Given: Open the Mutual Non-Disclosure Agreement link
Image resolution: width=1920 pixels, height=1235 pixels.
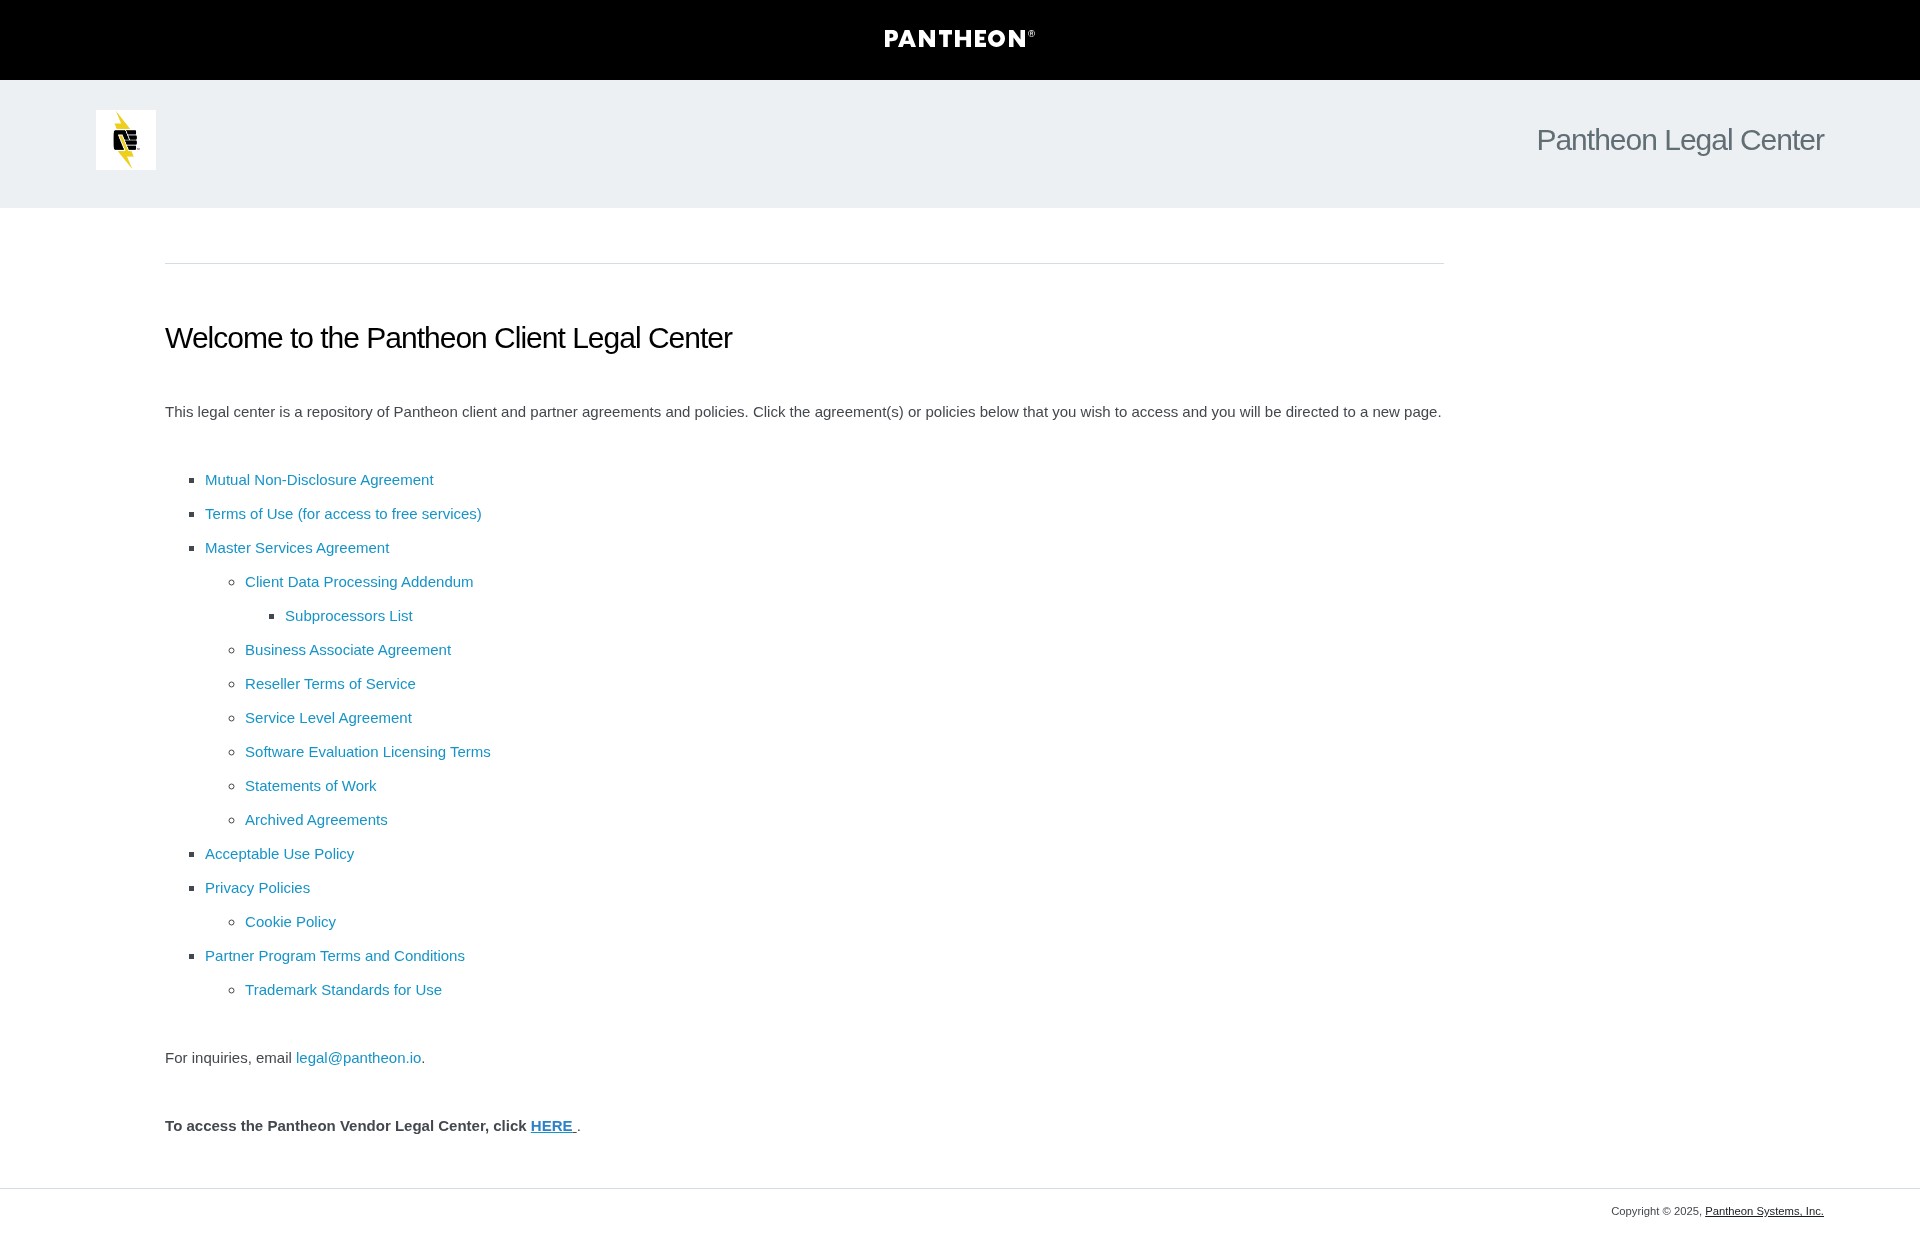Looking at the screenshot, I should point(319,480).
